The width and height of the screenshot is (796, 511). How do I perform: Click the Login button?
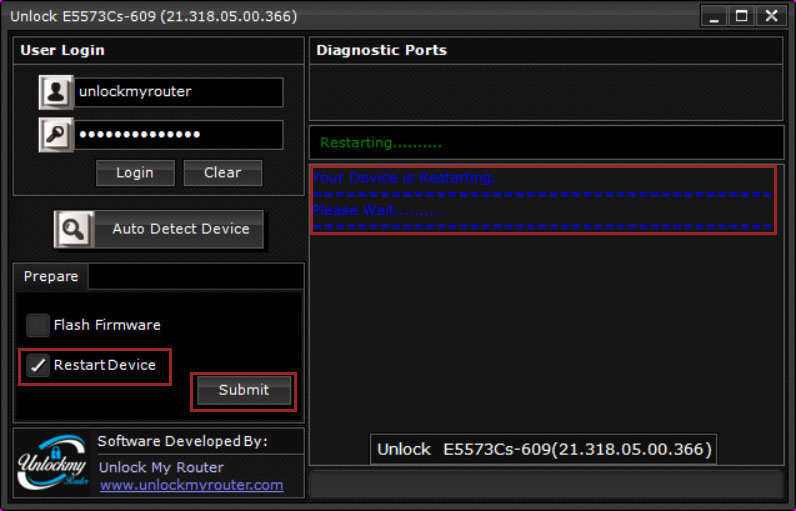135,173
